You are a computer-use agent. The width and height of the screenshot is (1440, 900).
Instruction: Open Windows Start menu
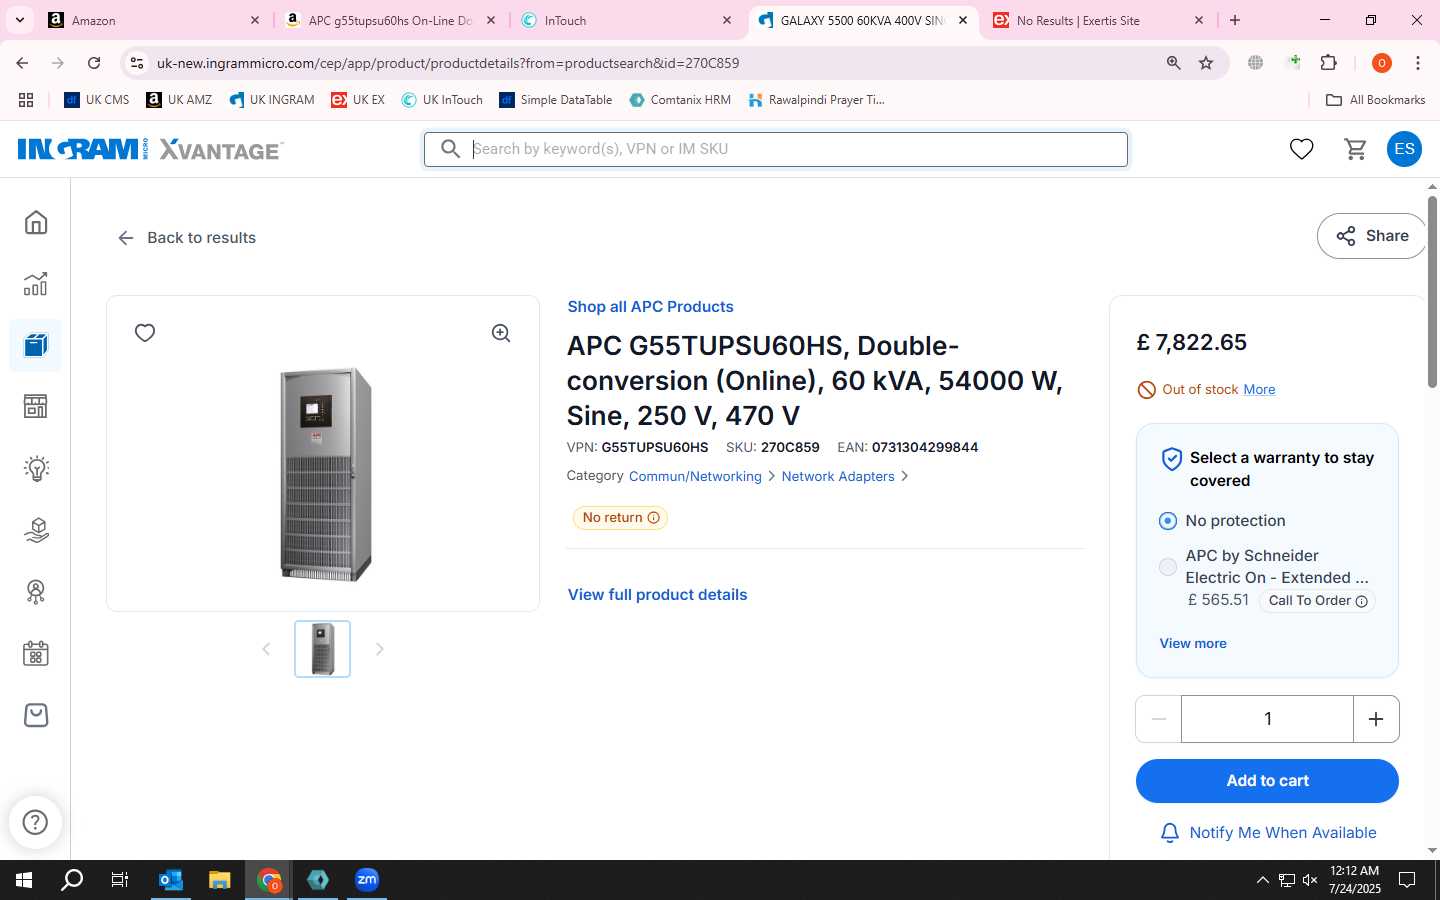click(x=24, y=880)
